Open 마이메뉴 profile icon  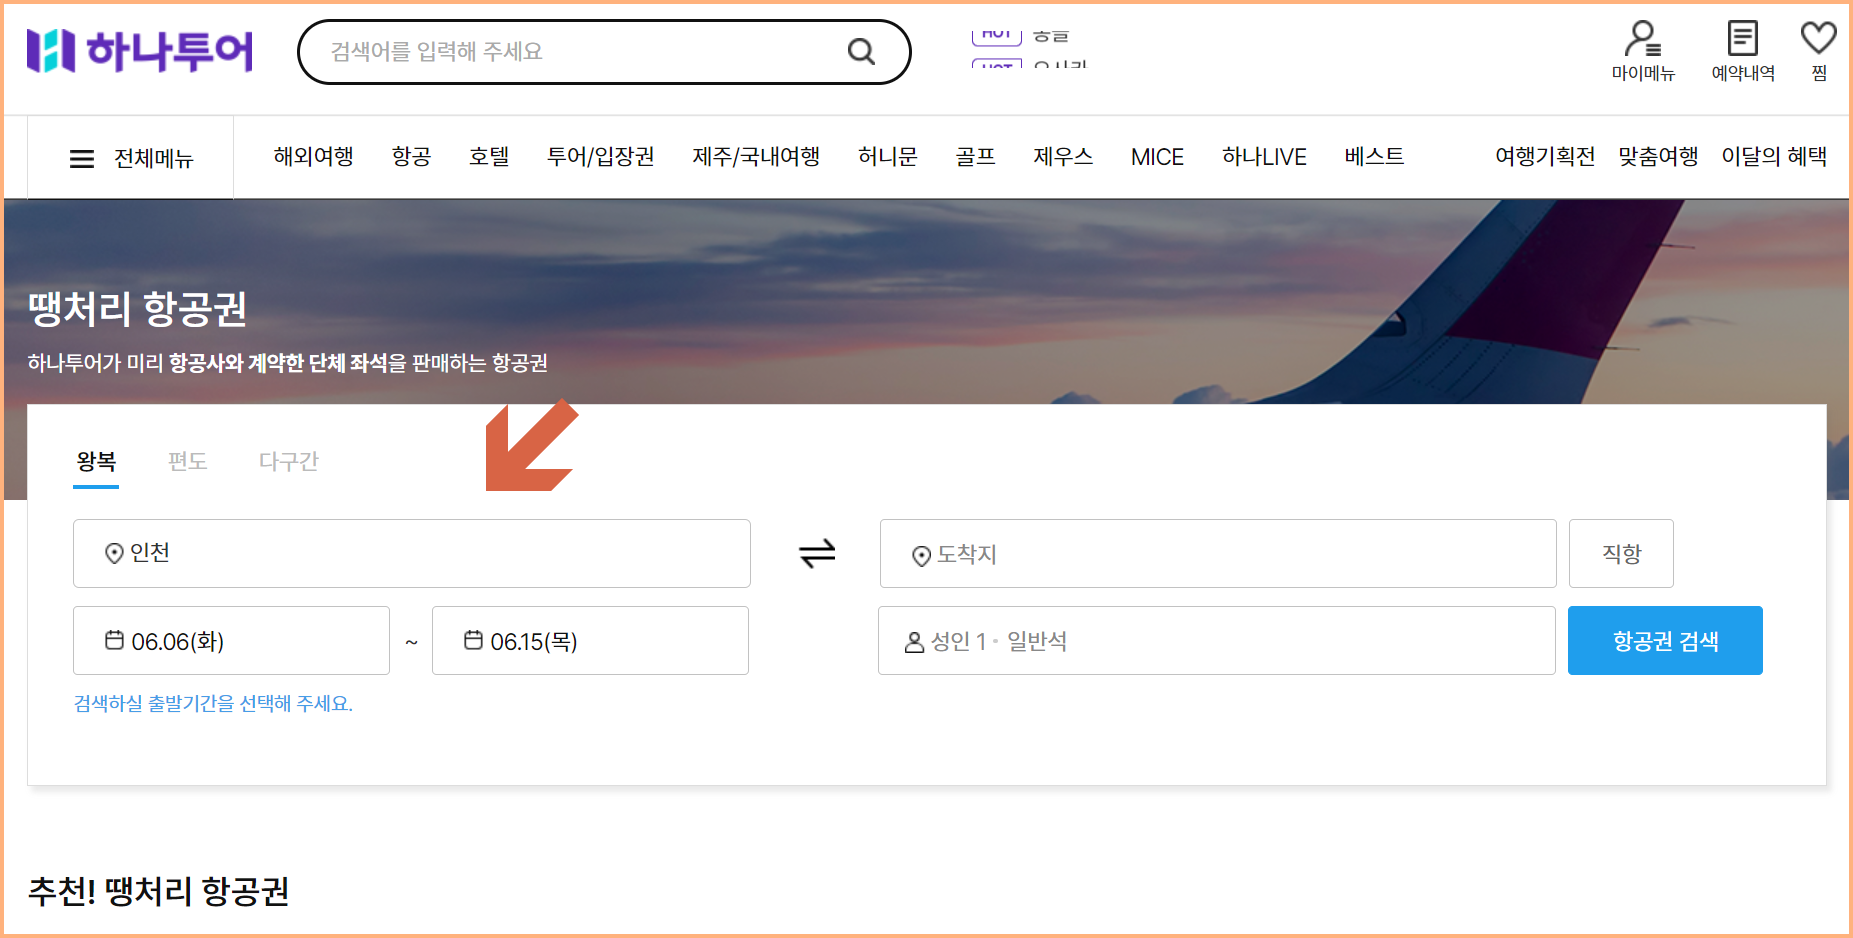pyautogui.click(x=1642, y=39)
